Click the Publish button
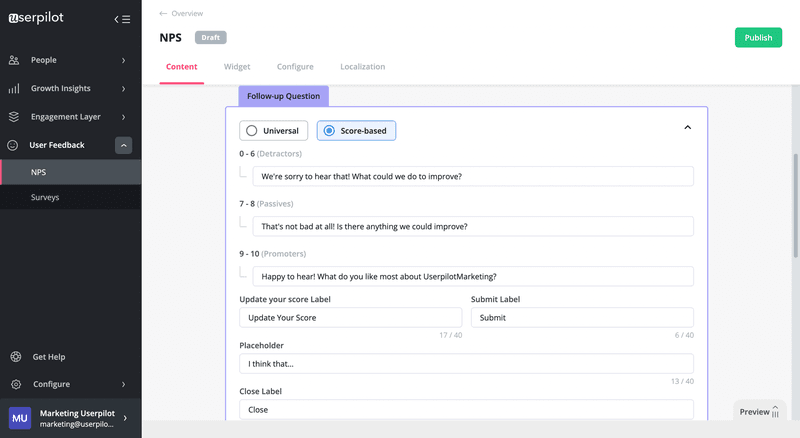This screenshot has width=800, height=438. pos(758,38)
